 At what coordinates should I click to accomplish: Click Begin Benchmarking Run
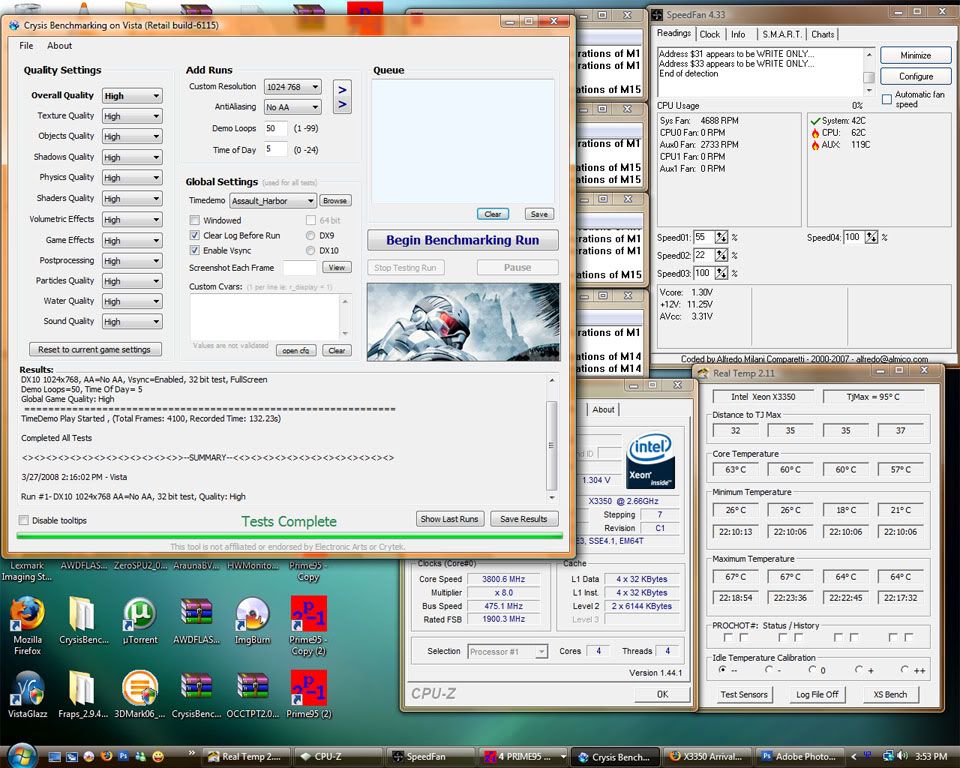(x=463, y=240)
